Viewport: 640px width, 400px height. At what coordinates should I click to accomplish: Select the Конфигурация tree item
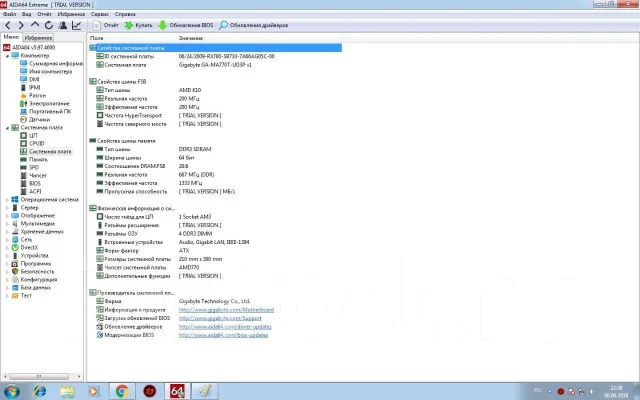point(34,280)
